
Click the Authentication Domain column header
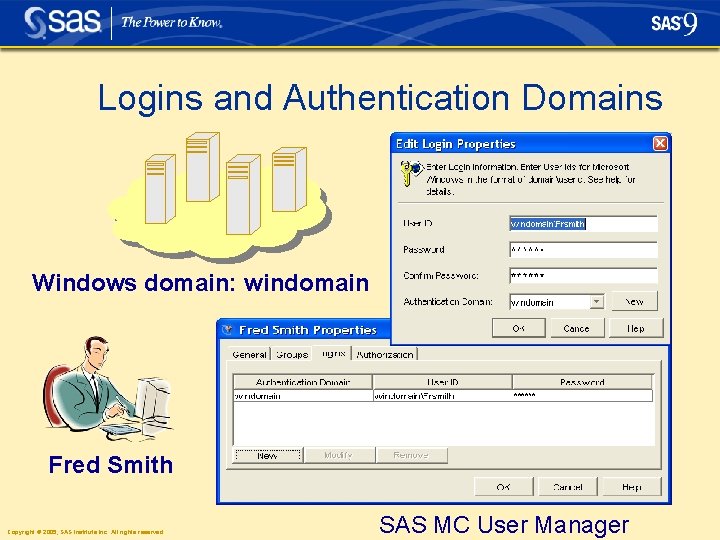pyautogui.click(x=303, y=382)
